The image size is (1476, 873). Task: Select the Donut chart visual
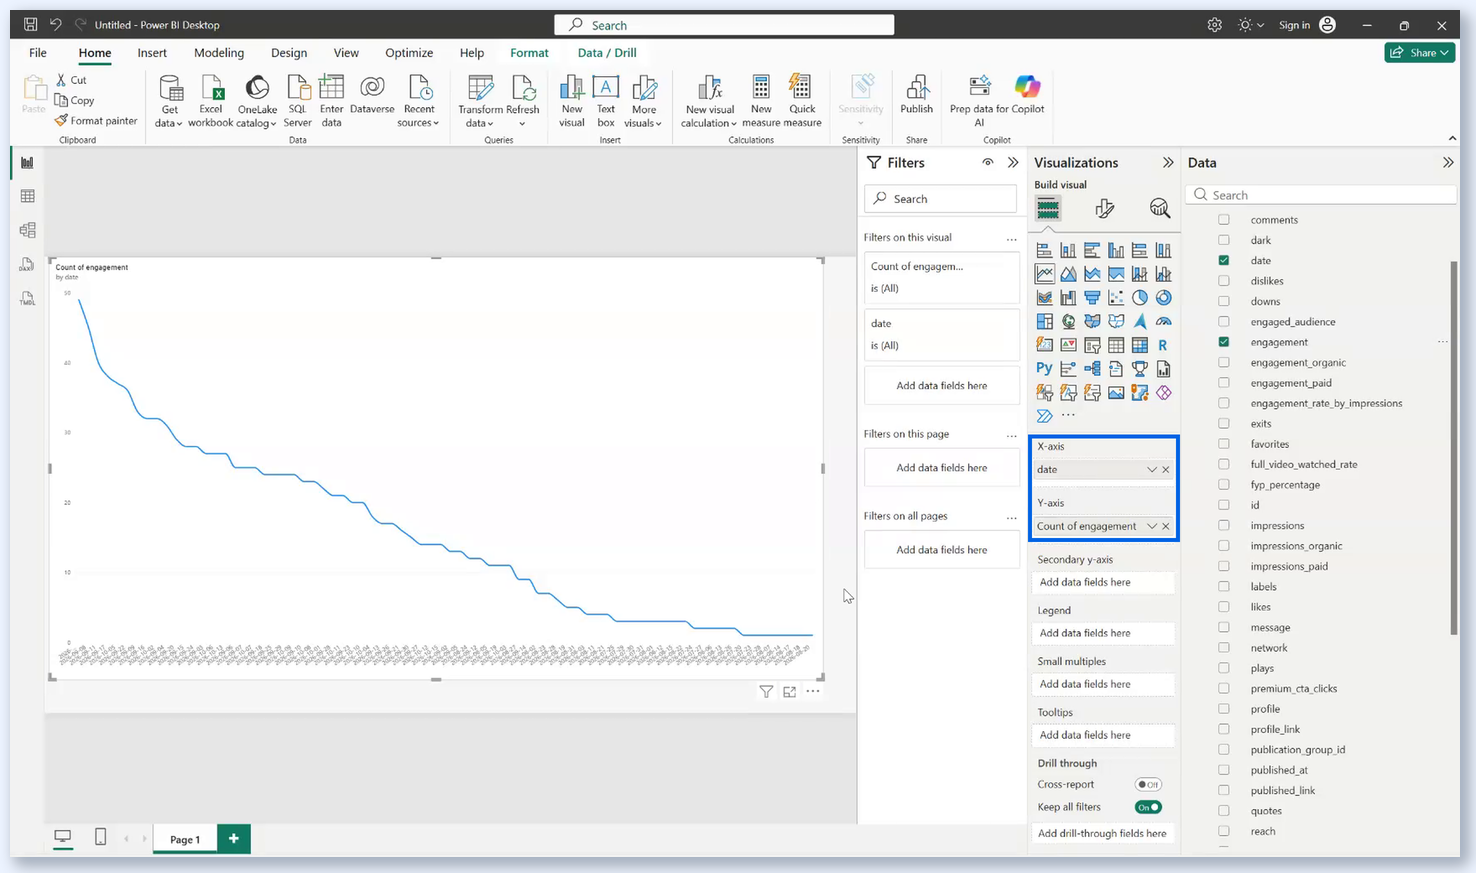(x=1163, y=298)
